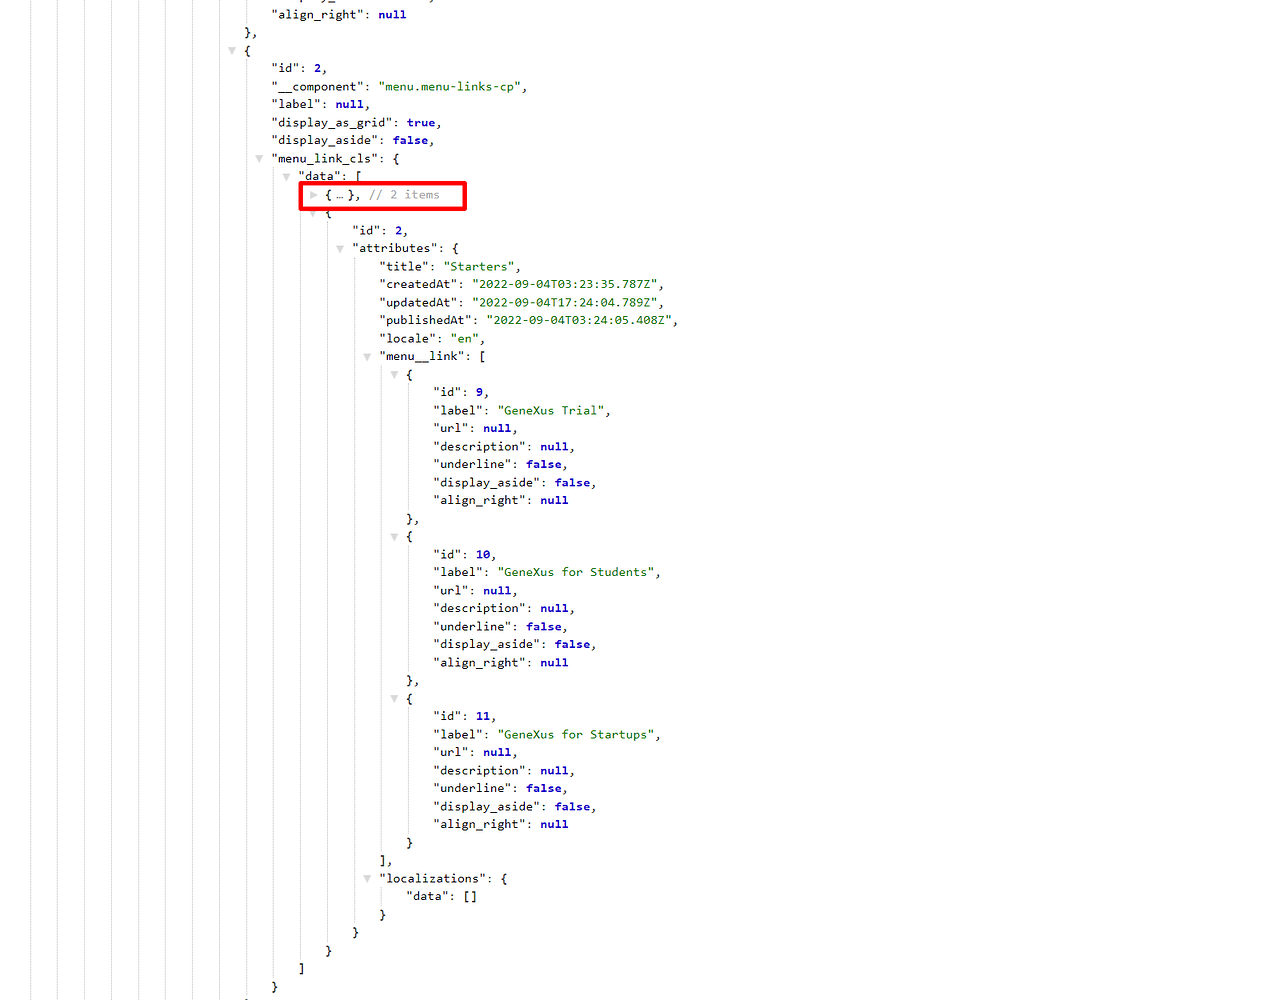Click "display_aside": false below display_as_grid

[353, 140]
